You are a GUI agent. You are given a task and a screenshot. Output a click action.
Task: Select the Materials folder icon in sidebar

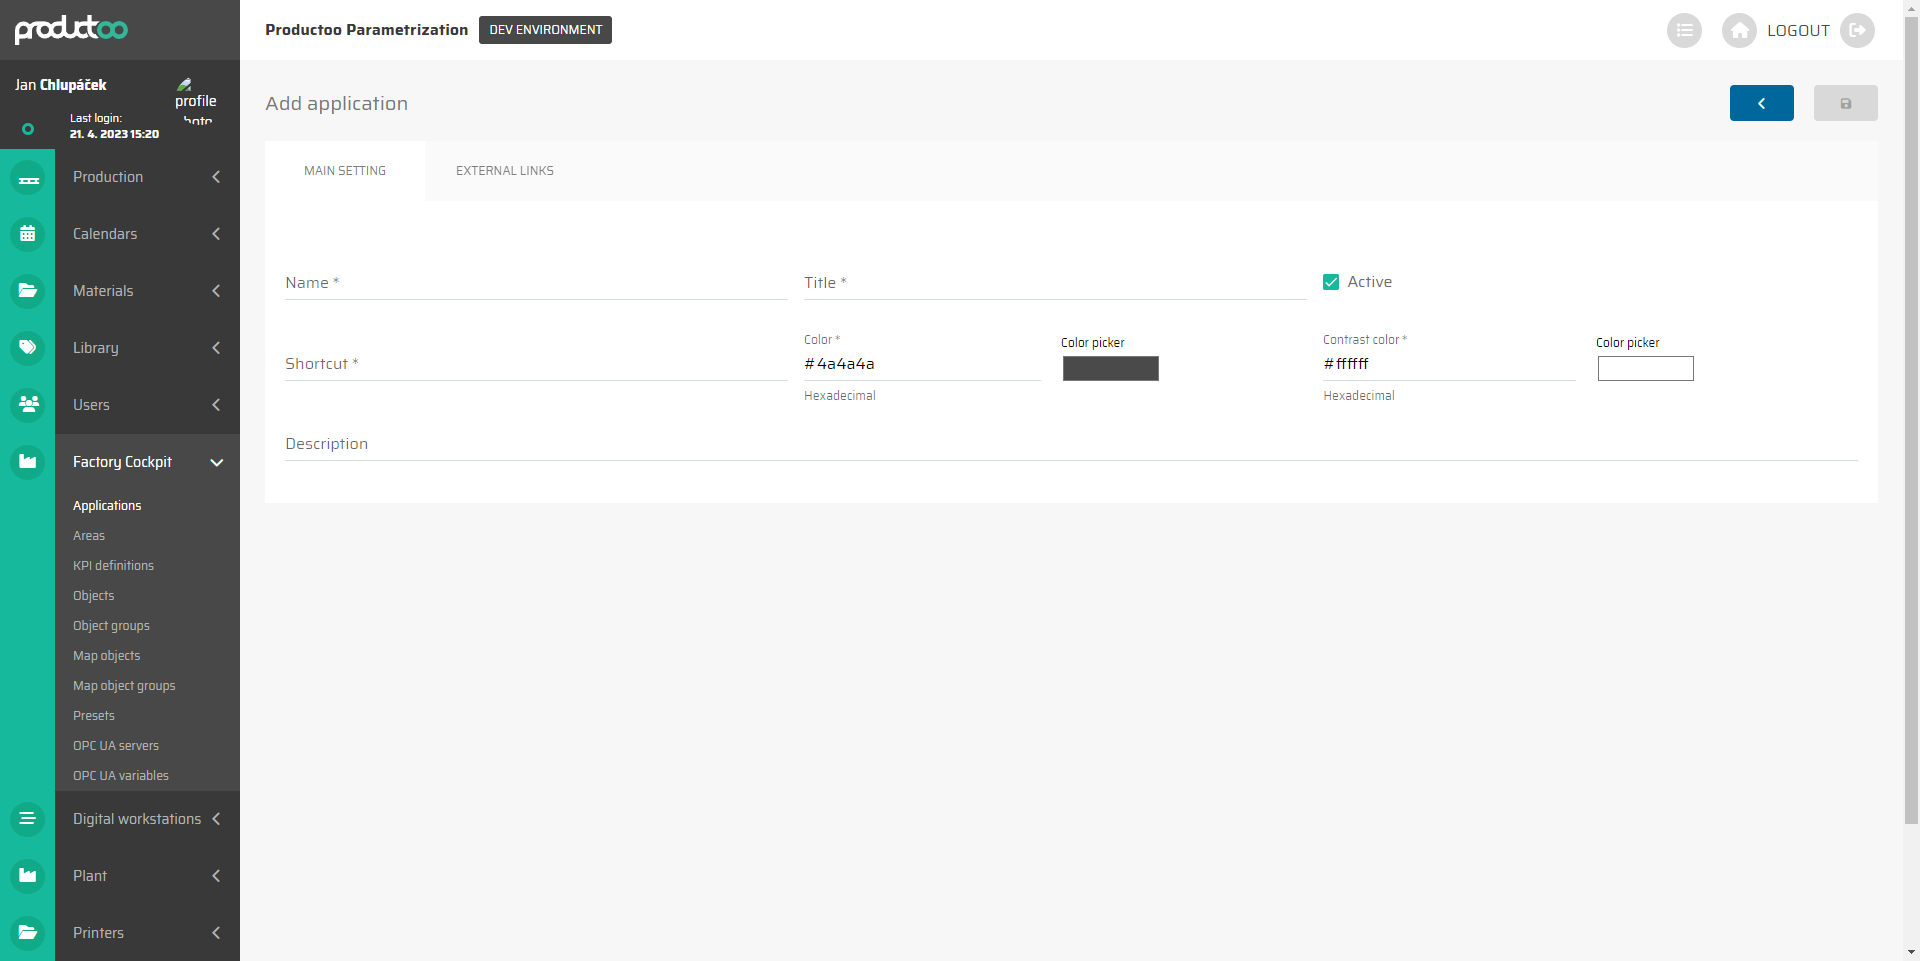pyautogui.click(x=28, y=291)
